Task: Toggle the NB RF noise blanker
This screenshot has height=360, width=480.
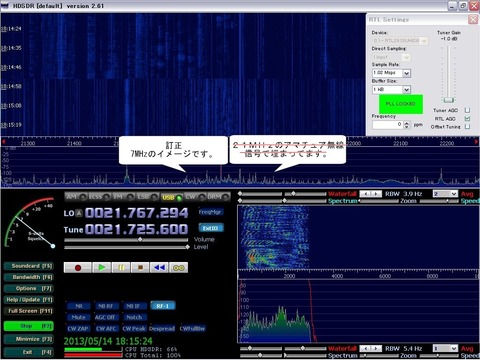Action: [x=106, y=306]
